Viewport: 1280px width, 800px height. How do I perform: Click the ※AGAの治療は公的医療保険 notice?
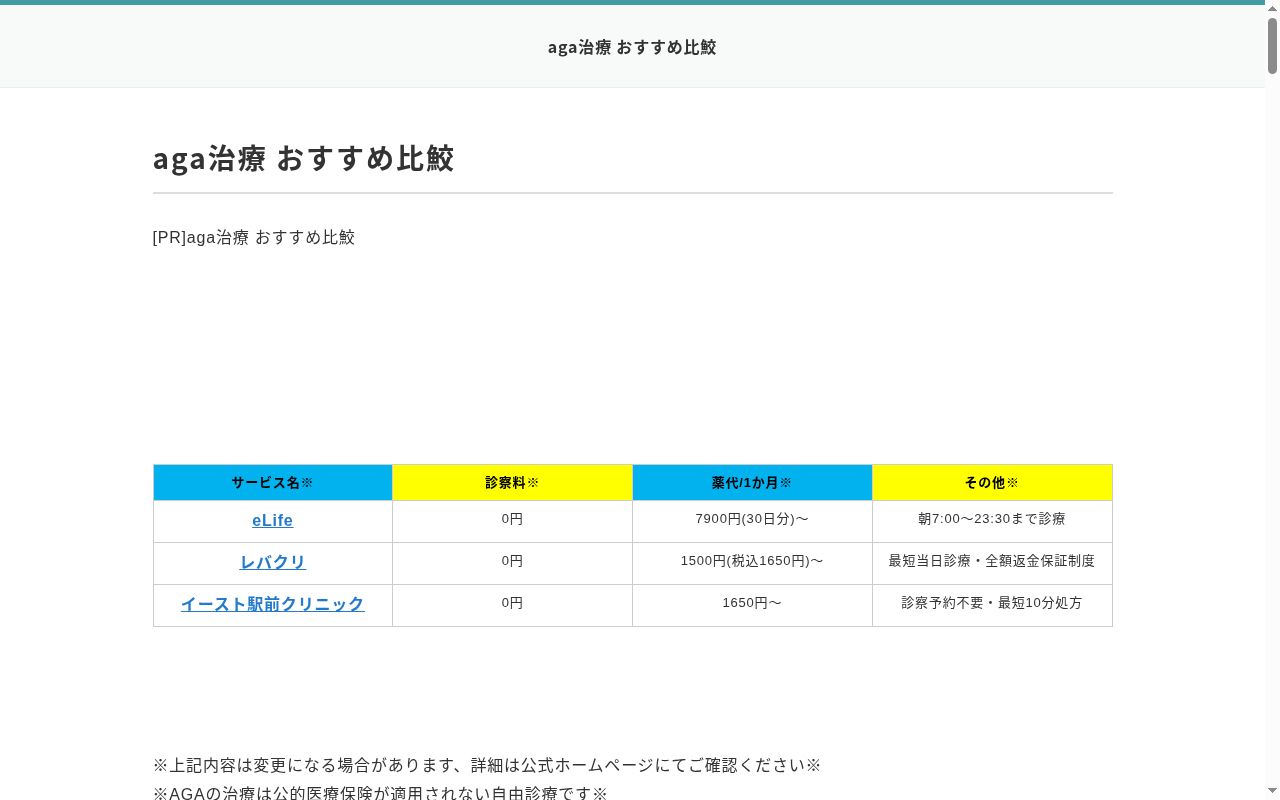tap(380, 792)
